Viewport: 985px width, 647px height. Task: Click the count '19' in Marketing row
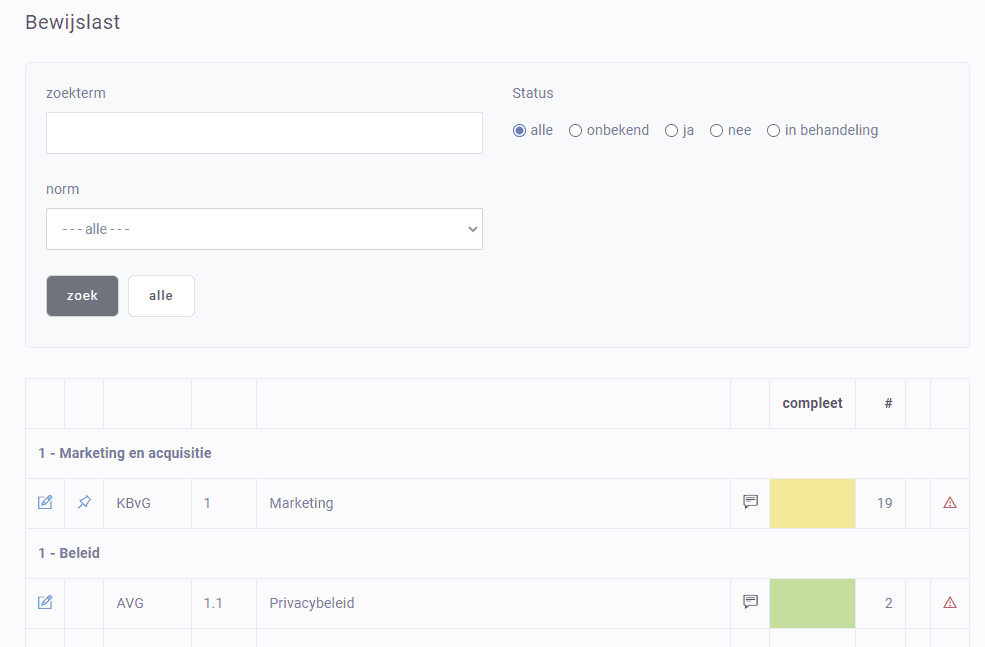884,503
